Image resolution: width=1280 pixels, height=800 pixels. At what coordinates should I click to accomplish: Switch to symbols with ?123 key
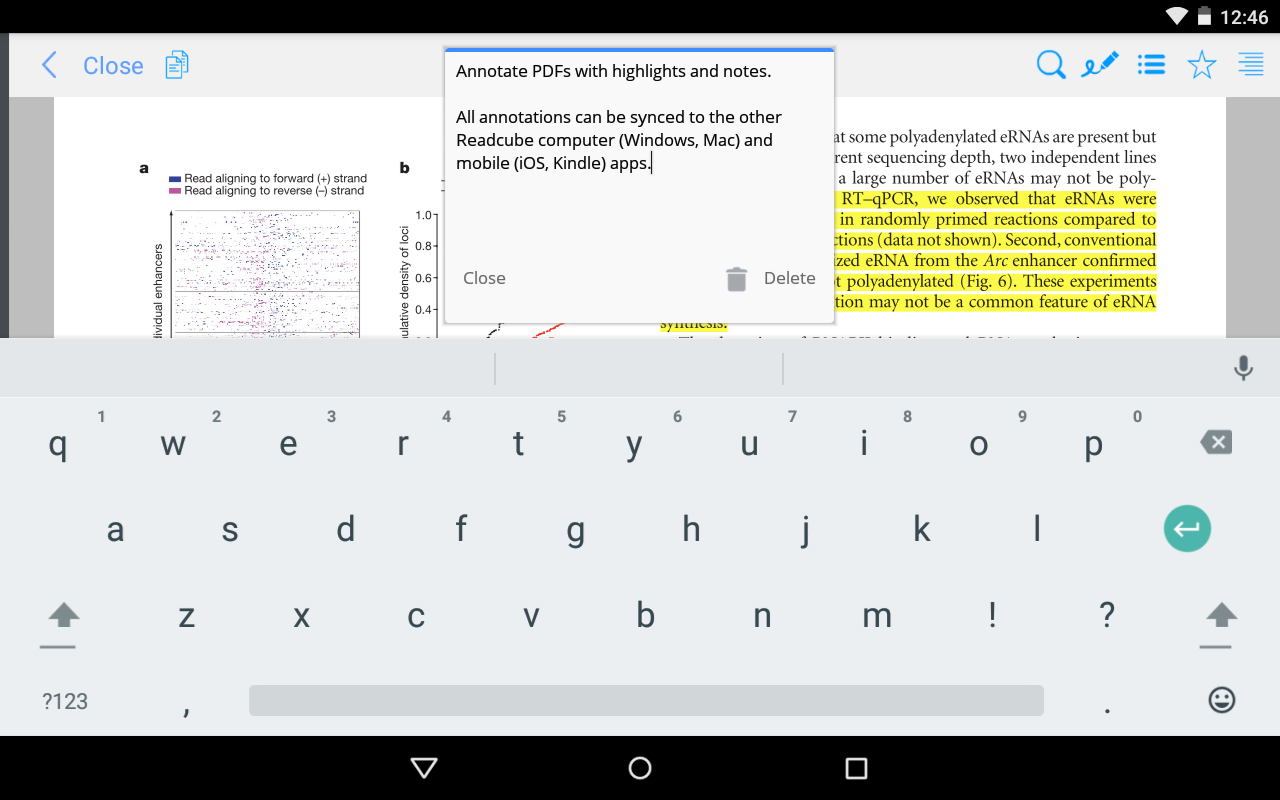click(x=65, y=702)
